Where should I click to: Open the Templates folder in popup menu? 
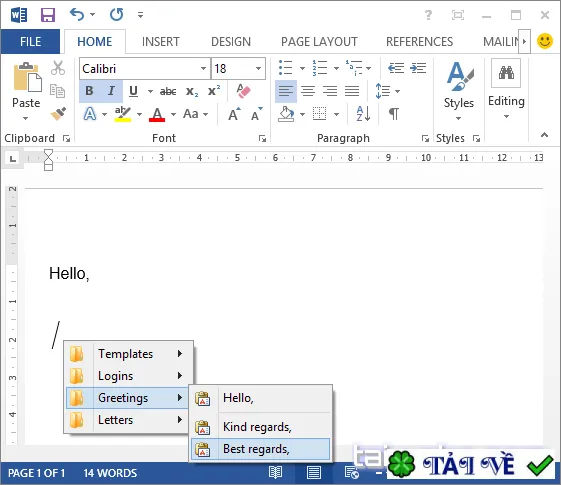coord(129,354)
